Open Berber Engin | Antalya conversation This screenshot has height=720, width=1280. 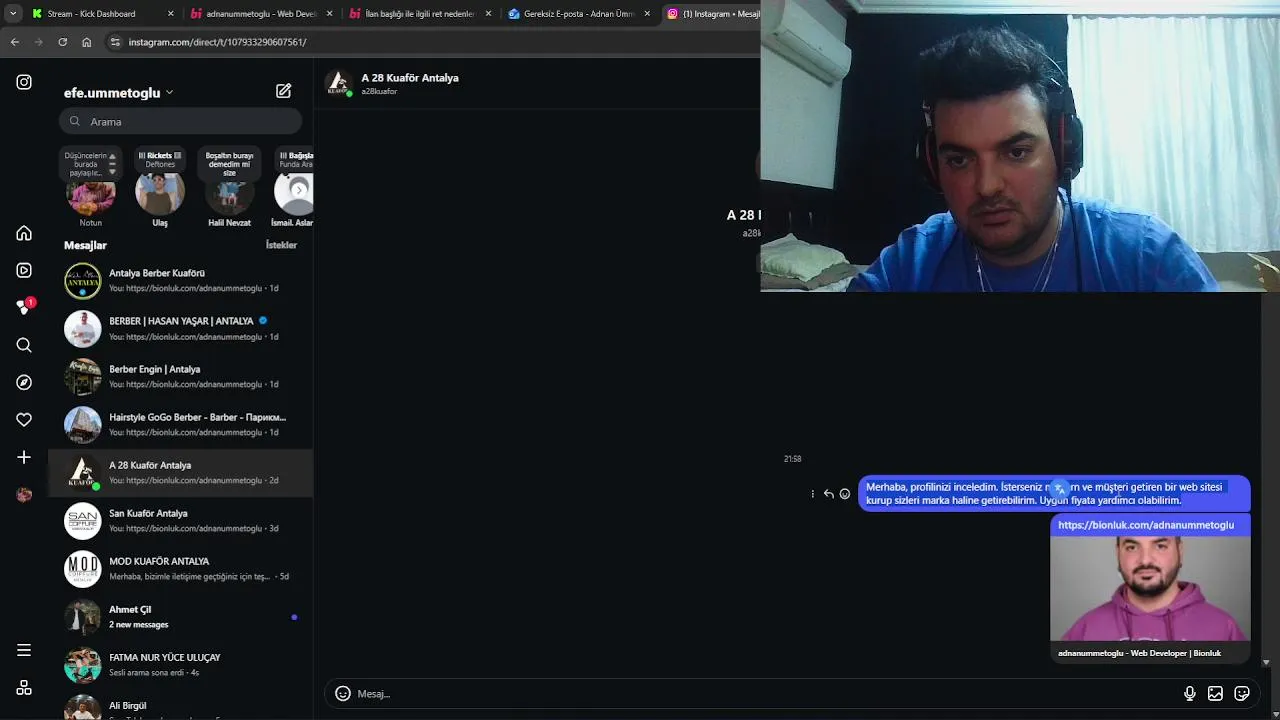(x=181, y=376)
